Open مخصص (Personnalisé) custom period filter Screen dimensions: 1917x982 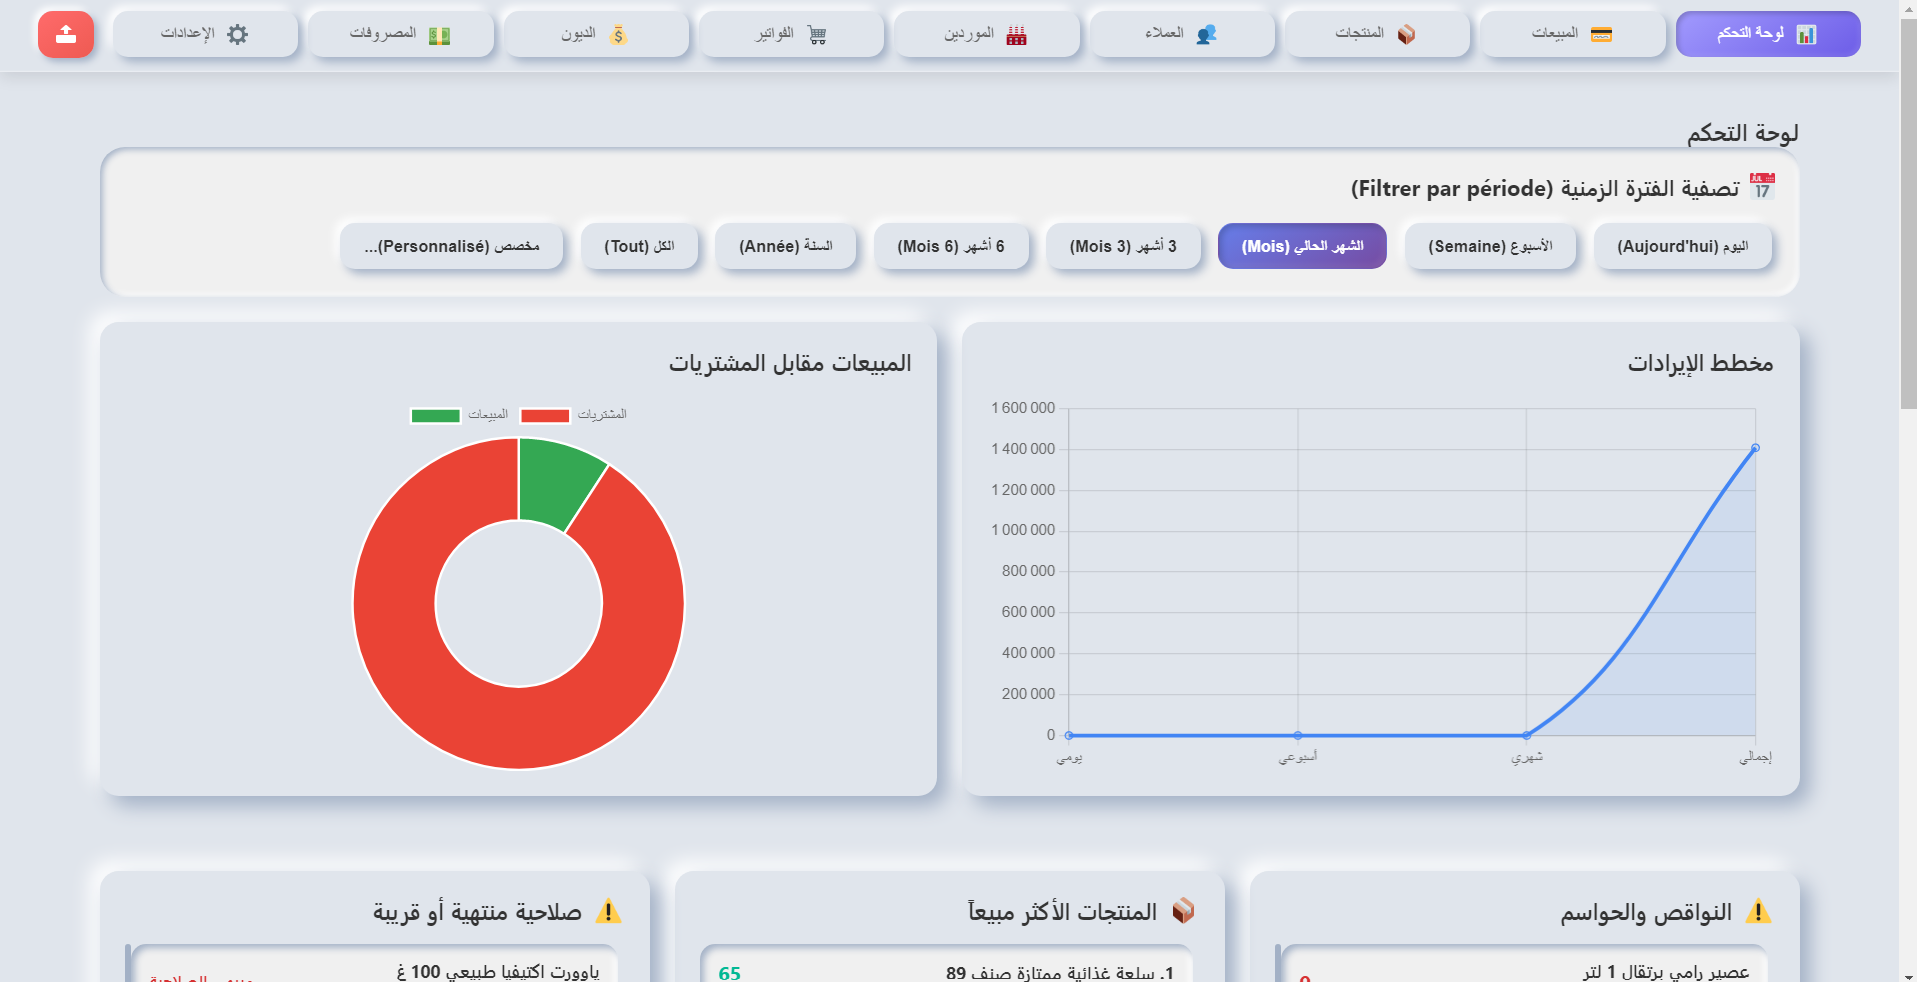(x=452, y=246)
